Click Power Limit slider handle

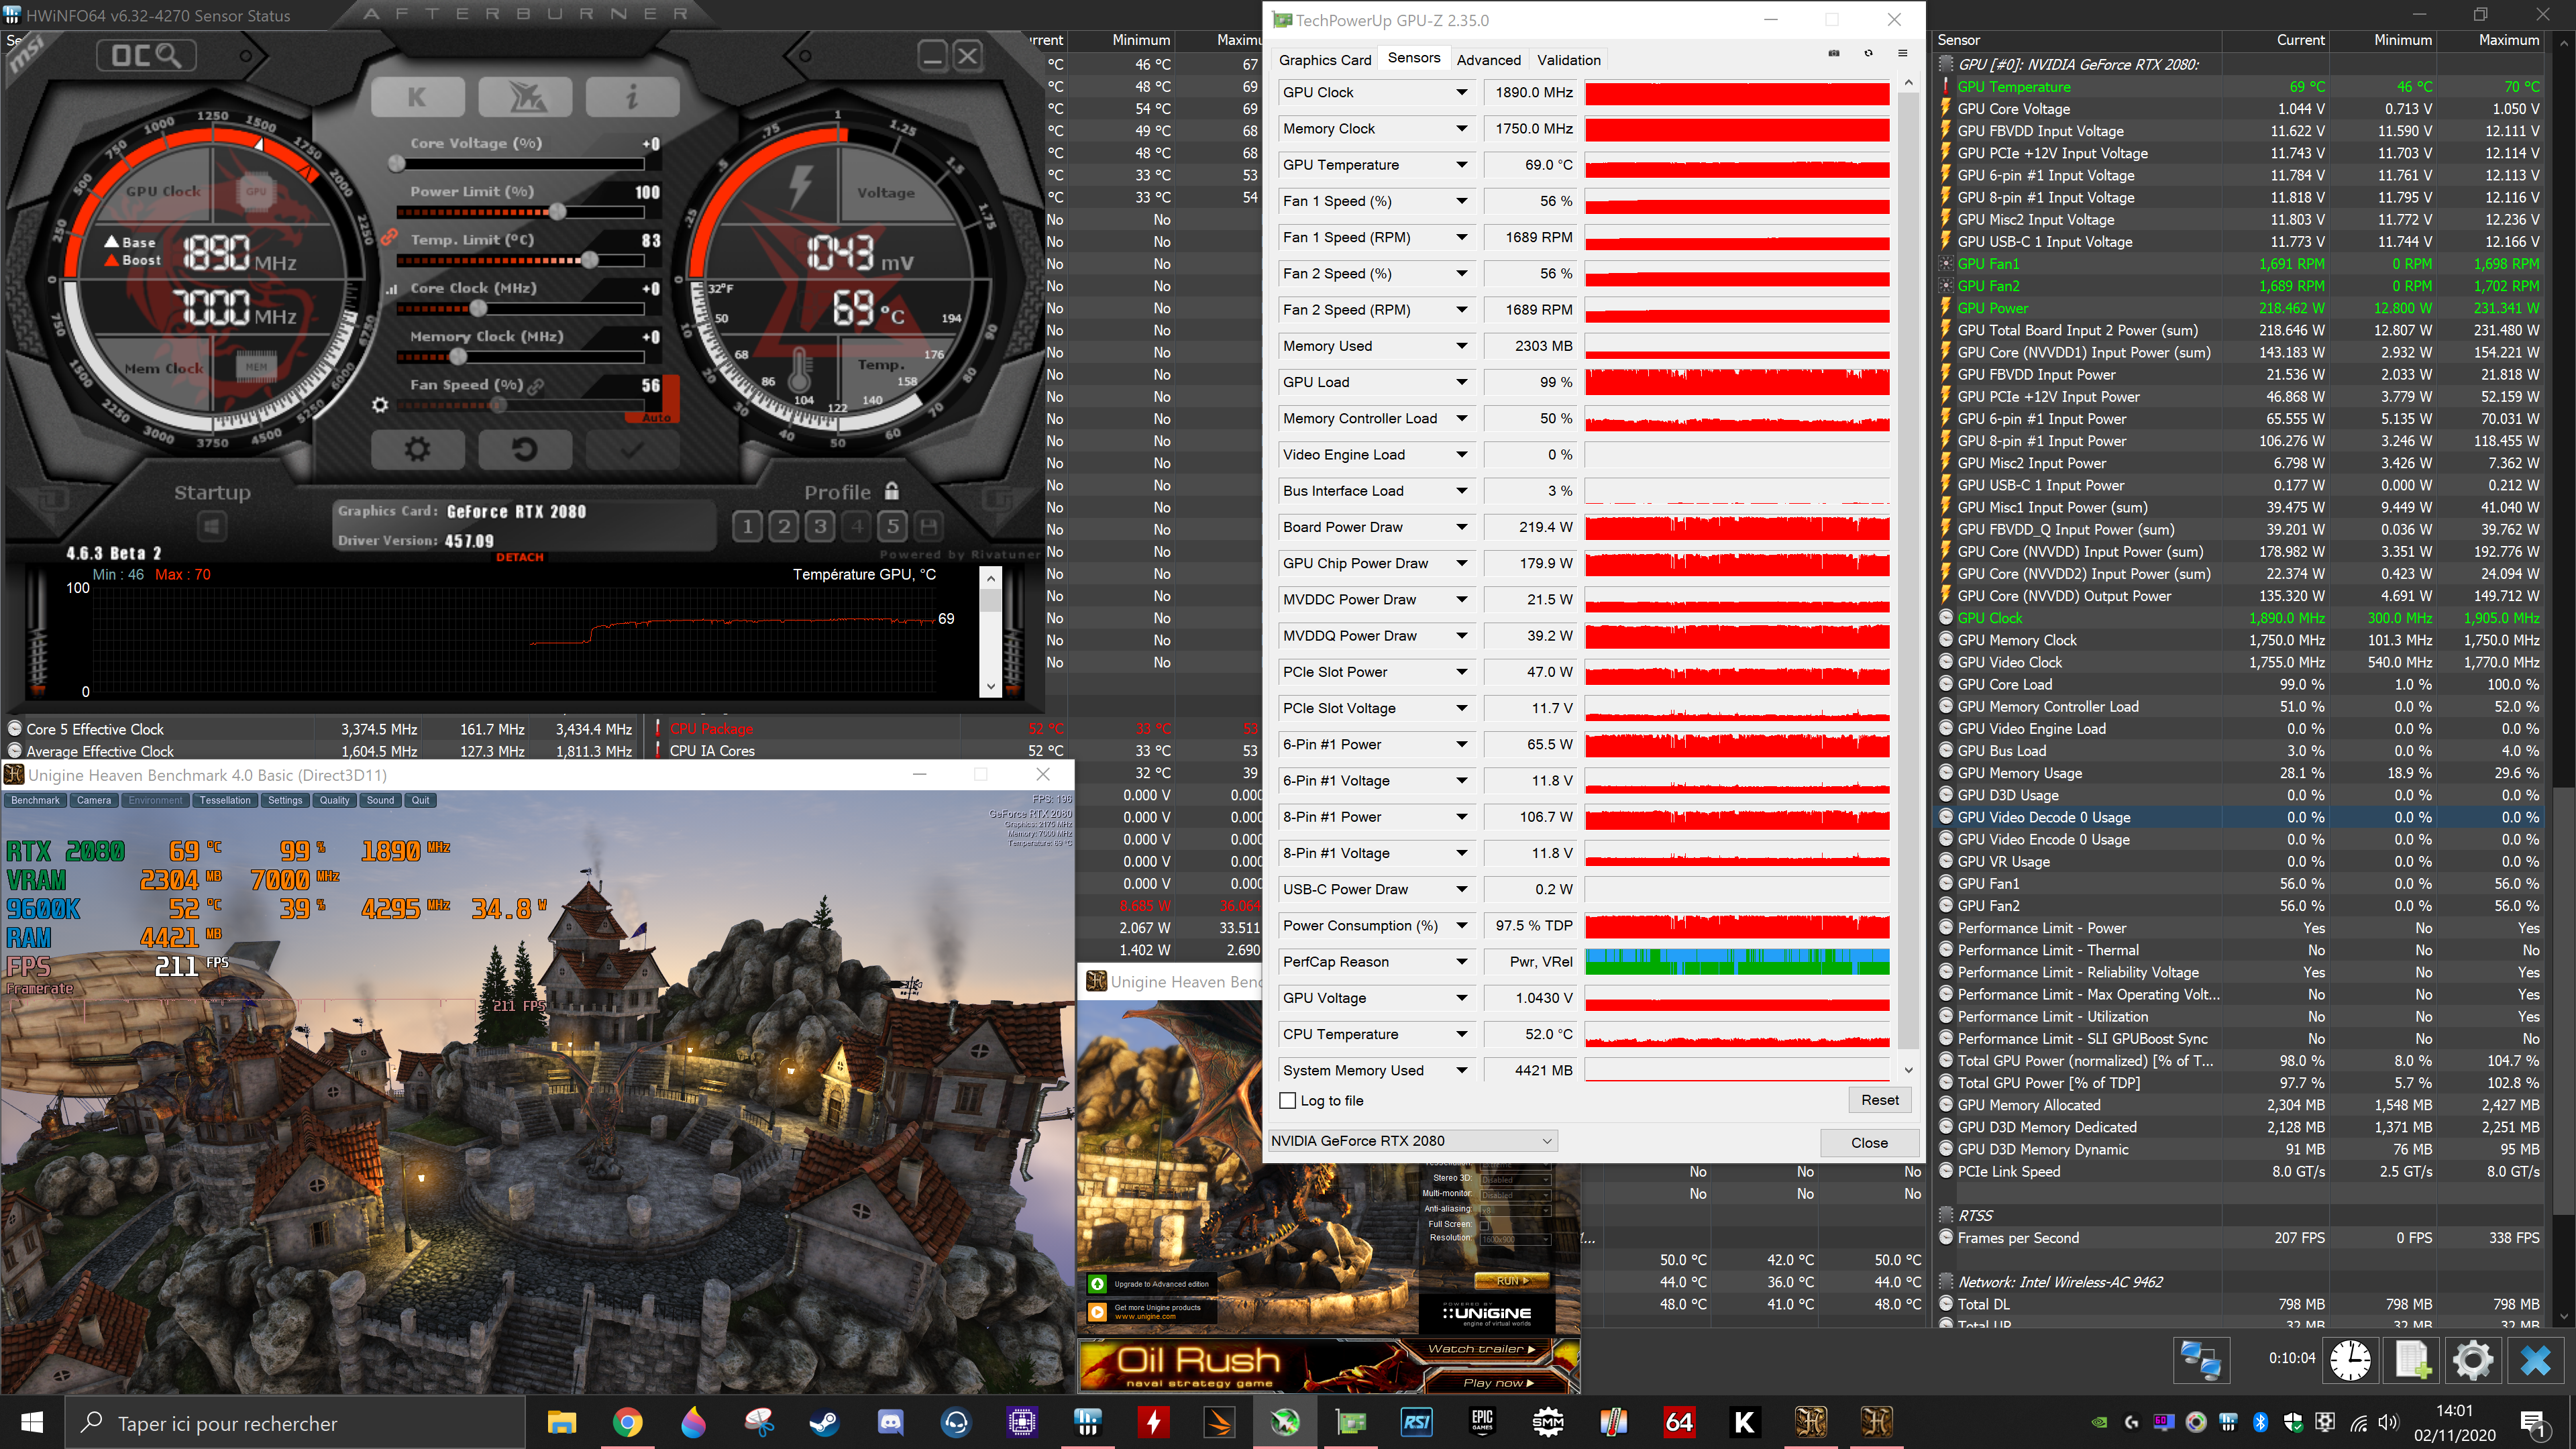pyautogui.click(x=557, y=212)
